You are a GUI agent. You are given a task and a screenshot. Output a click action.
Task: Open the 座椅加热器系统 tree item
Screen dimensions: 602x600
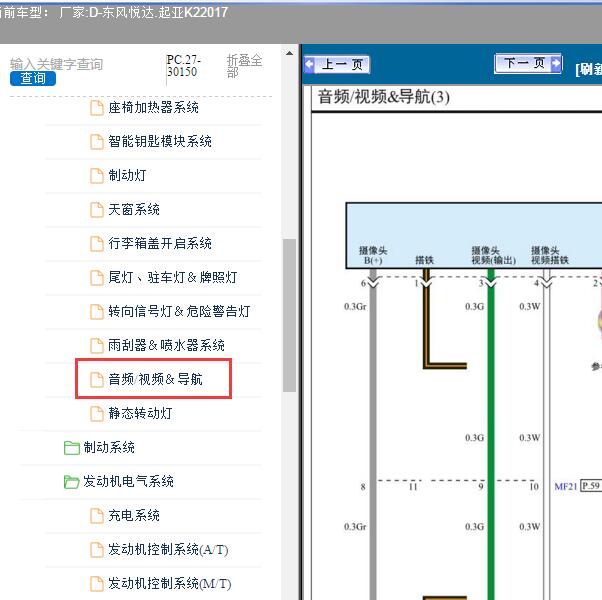(x=153, y=107)
